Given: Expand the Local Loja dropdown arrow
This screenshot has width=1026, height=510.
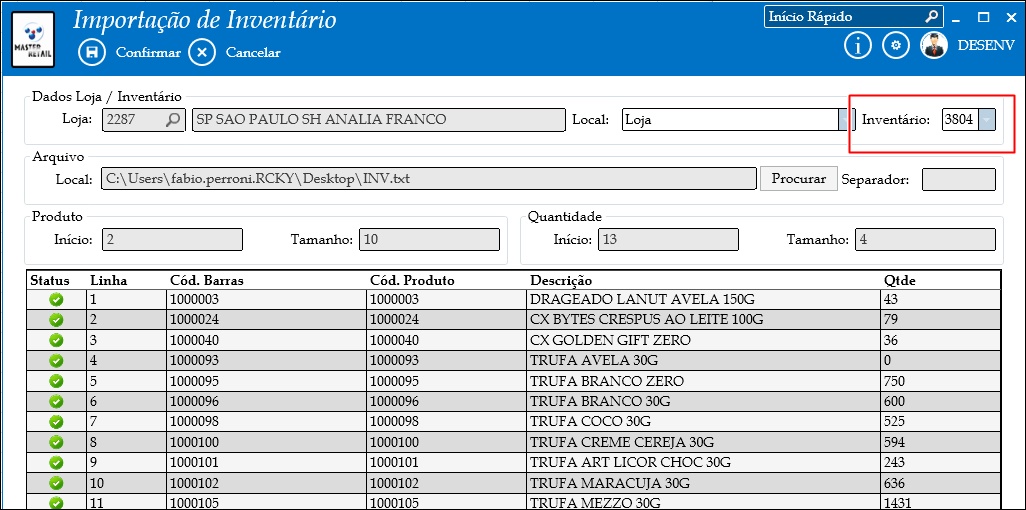Looking at the screenshot, I should tap(846, 120).
